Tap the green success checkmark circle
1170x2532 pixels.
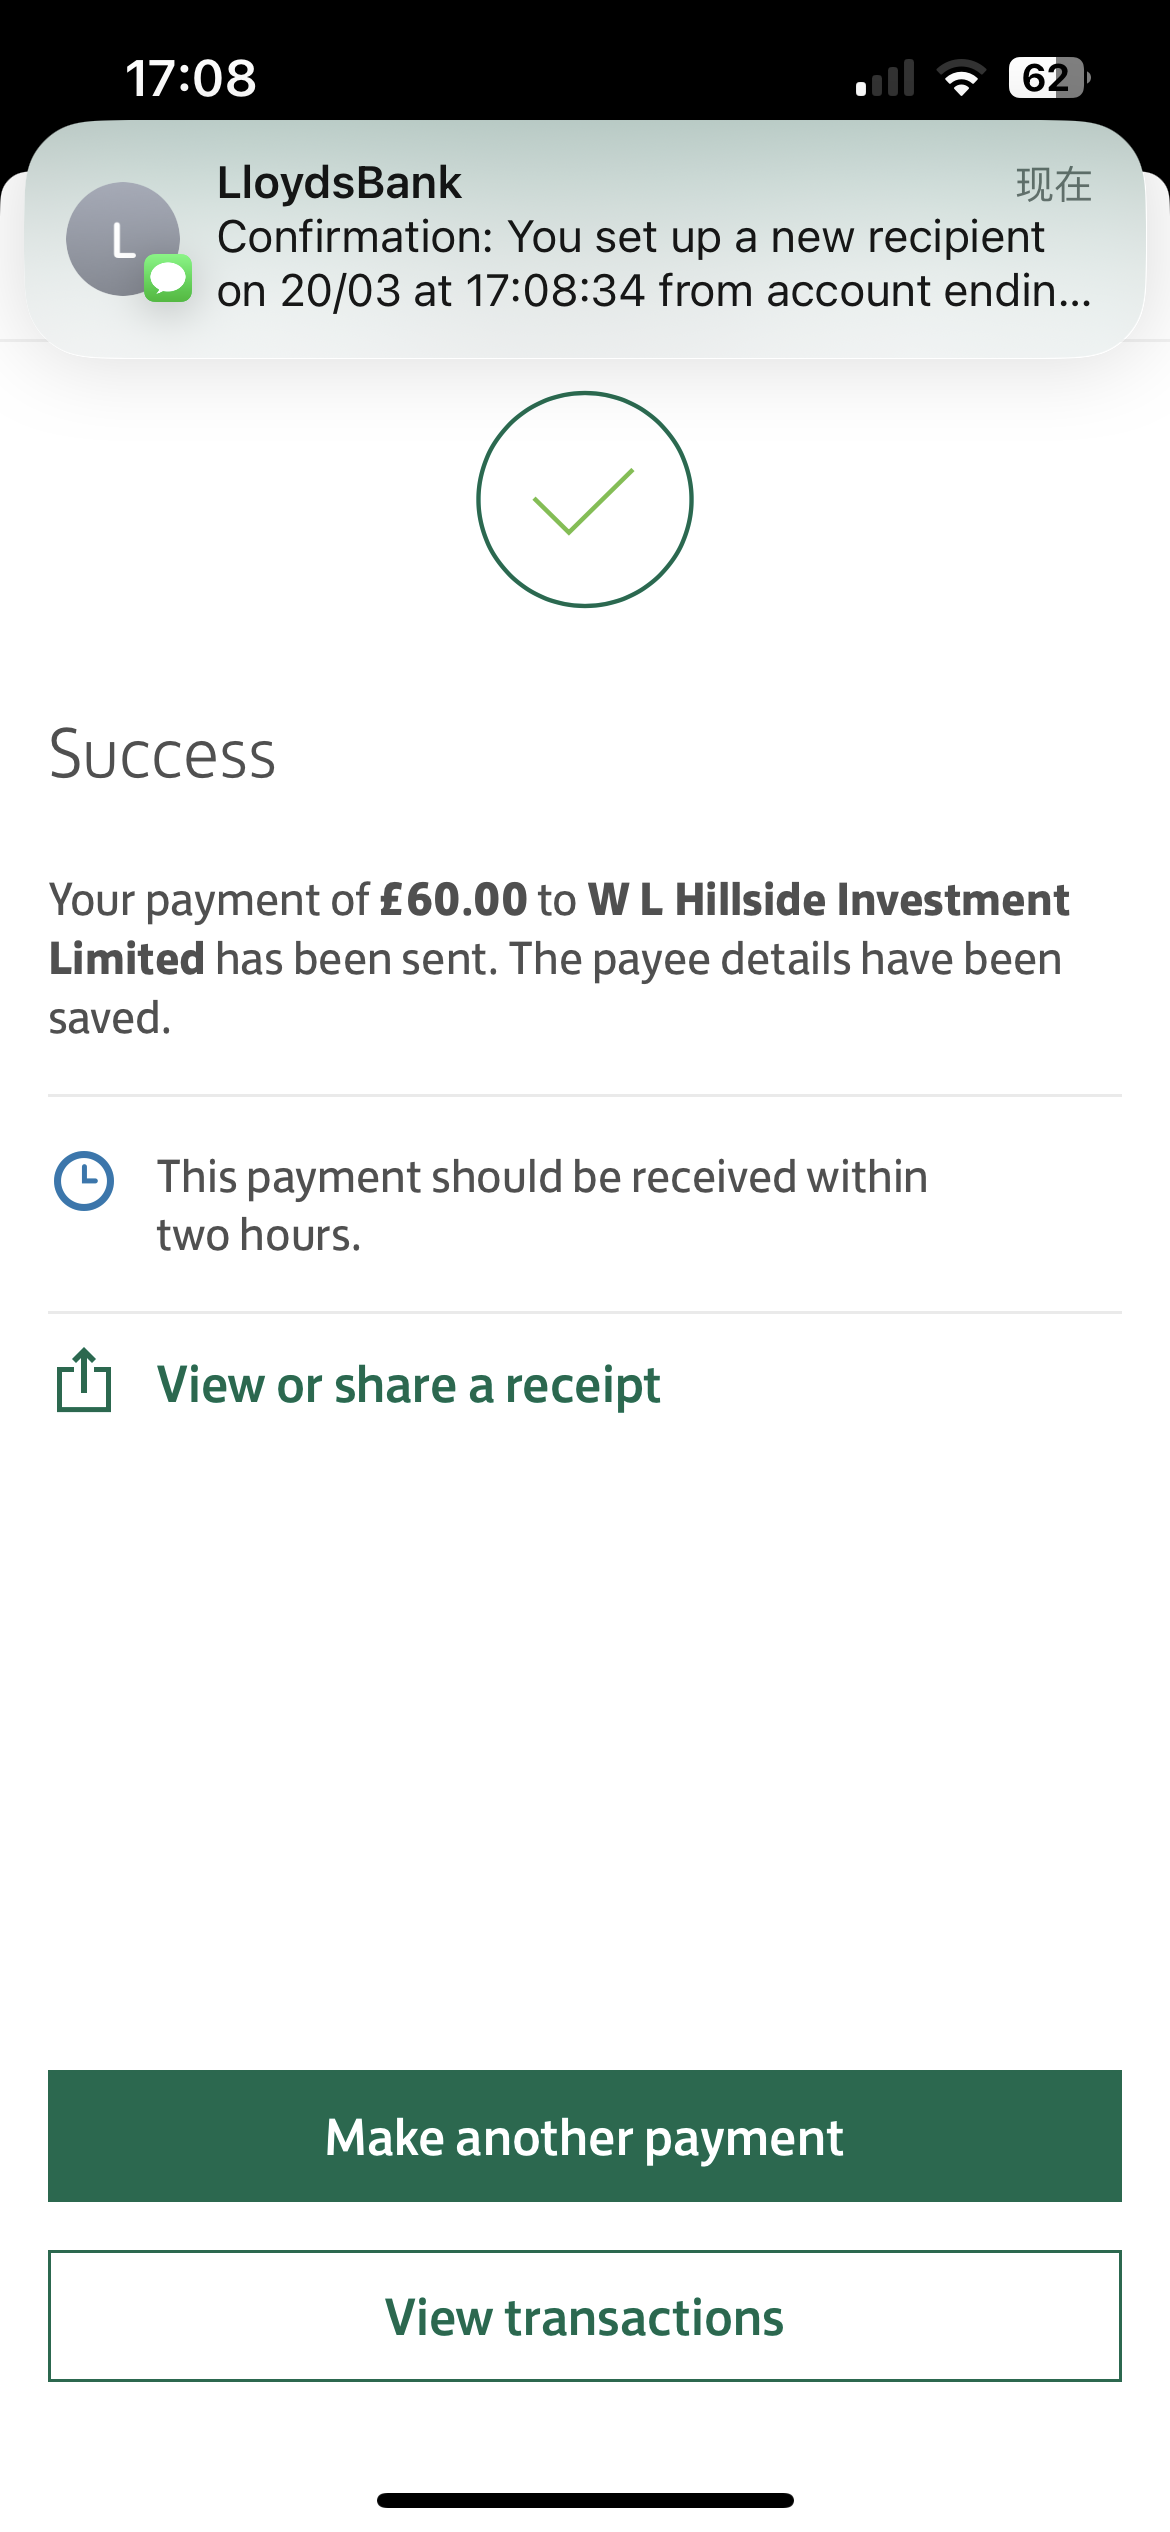coord(585,499)
